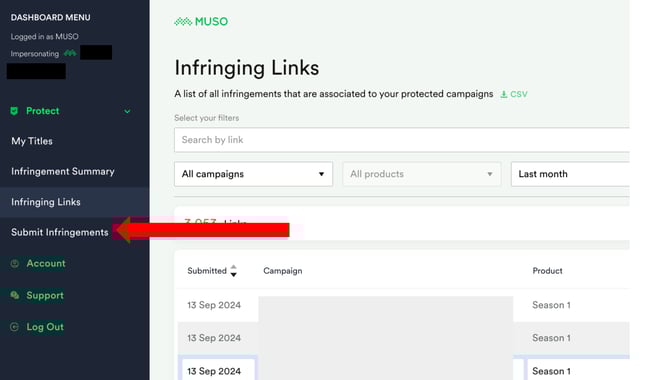Click the DASHBOARD MENU heading
This screenshot has width=670, height=380.
coord(50,18)
